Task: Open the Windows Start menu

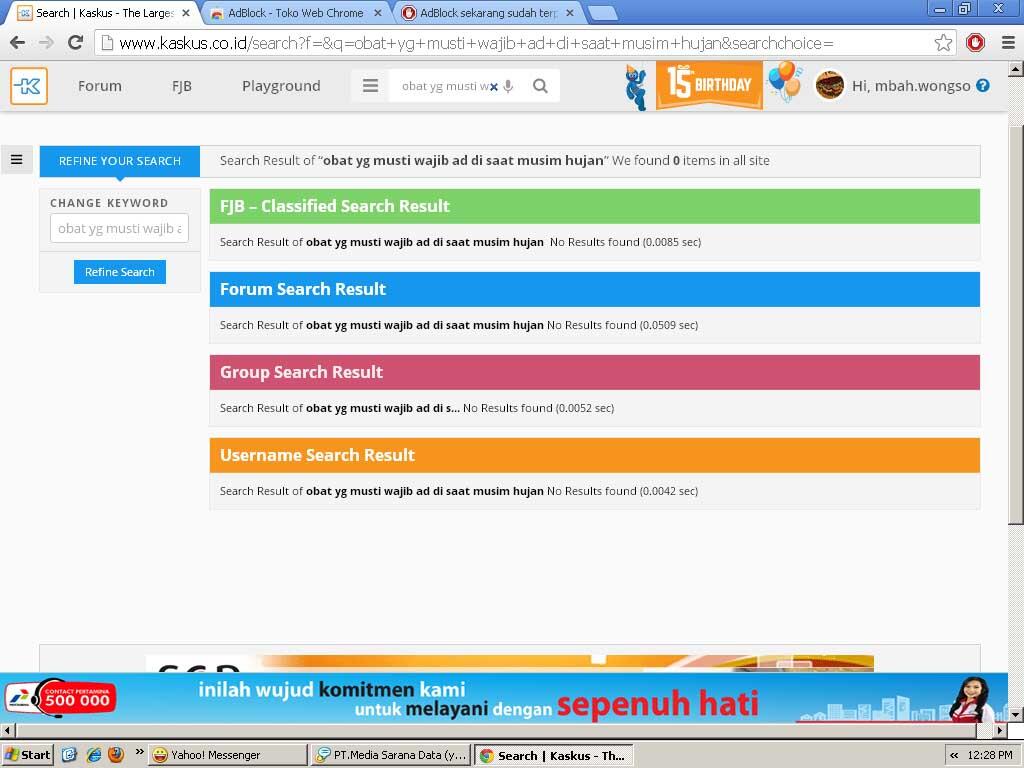Action: tap(27, 755)
